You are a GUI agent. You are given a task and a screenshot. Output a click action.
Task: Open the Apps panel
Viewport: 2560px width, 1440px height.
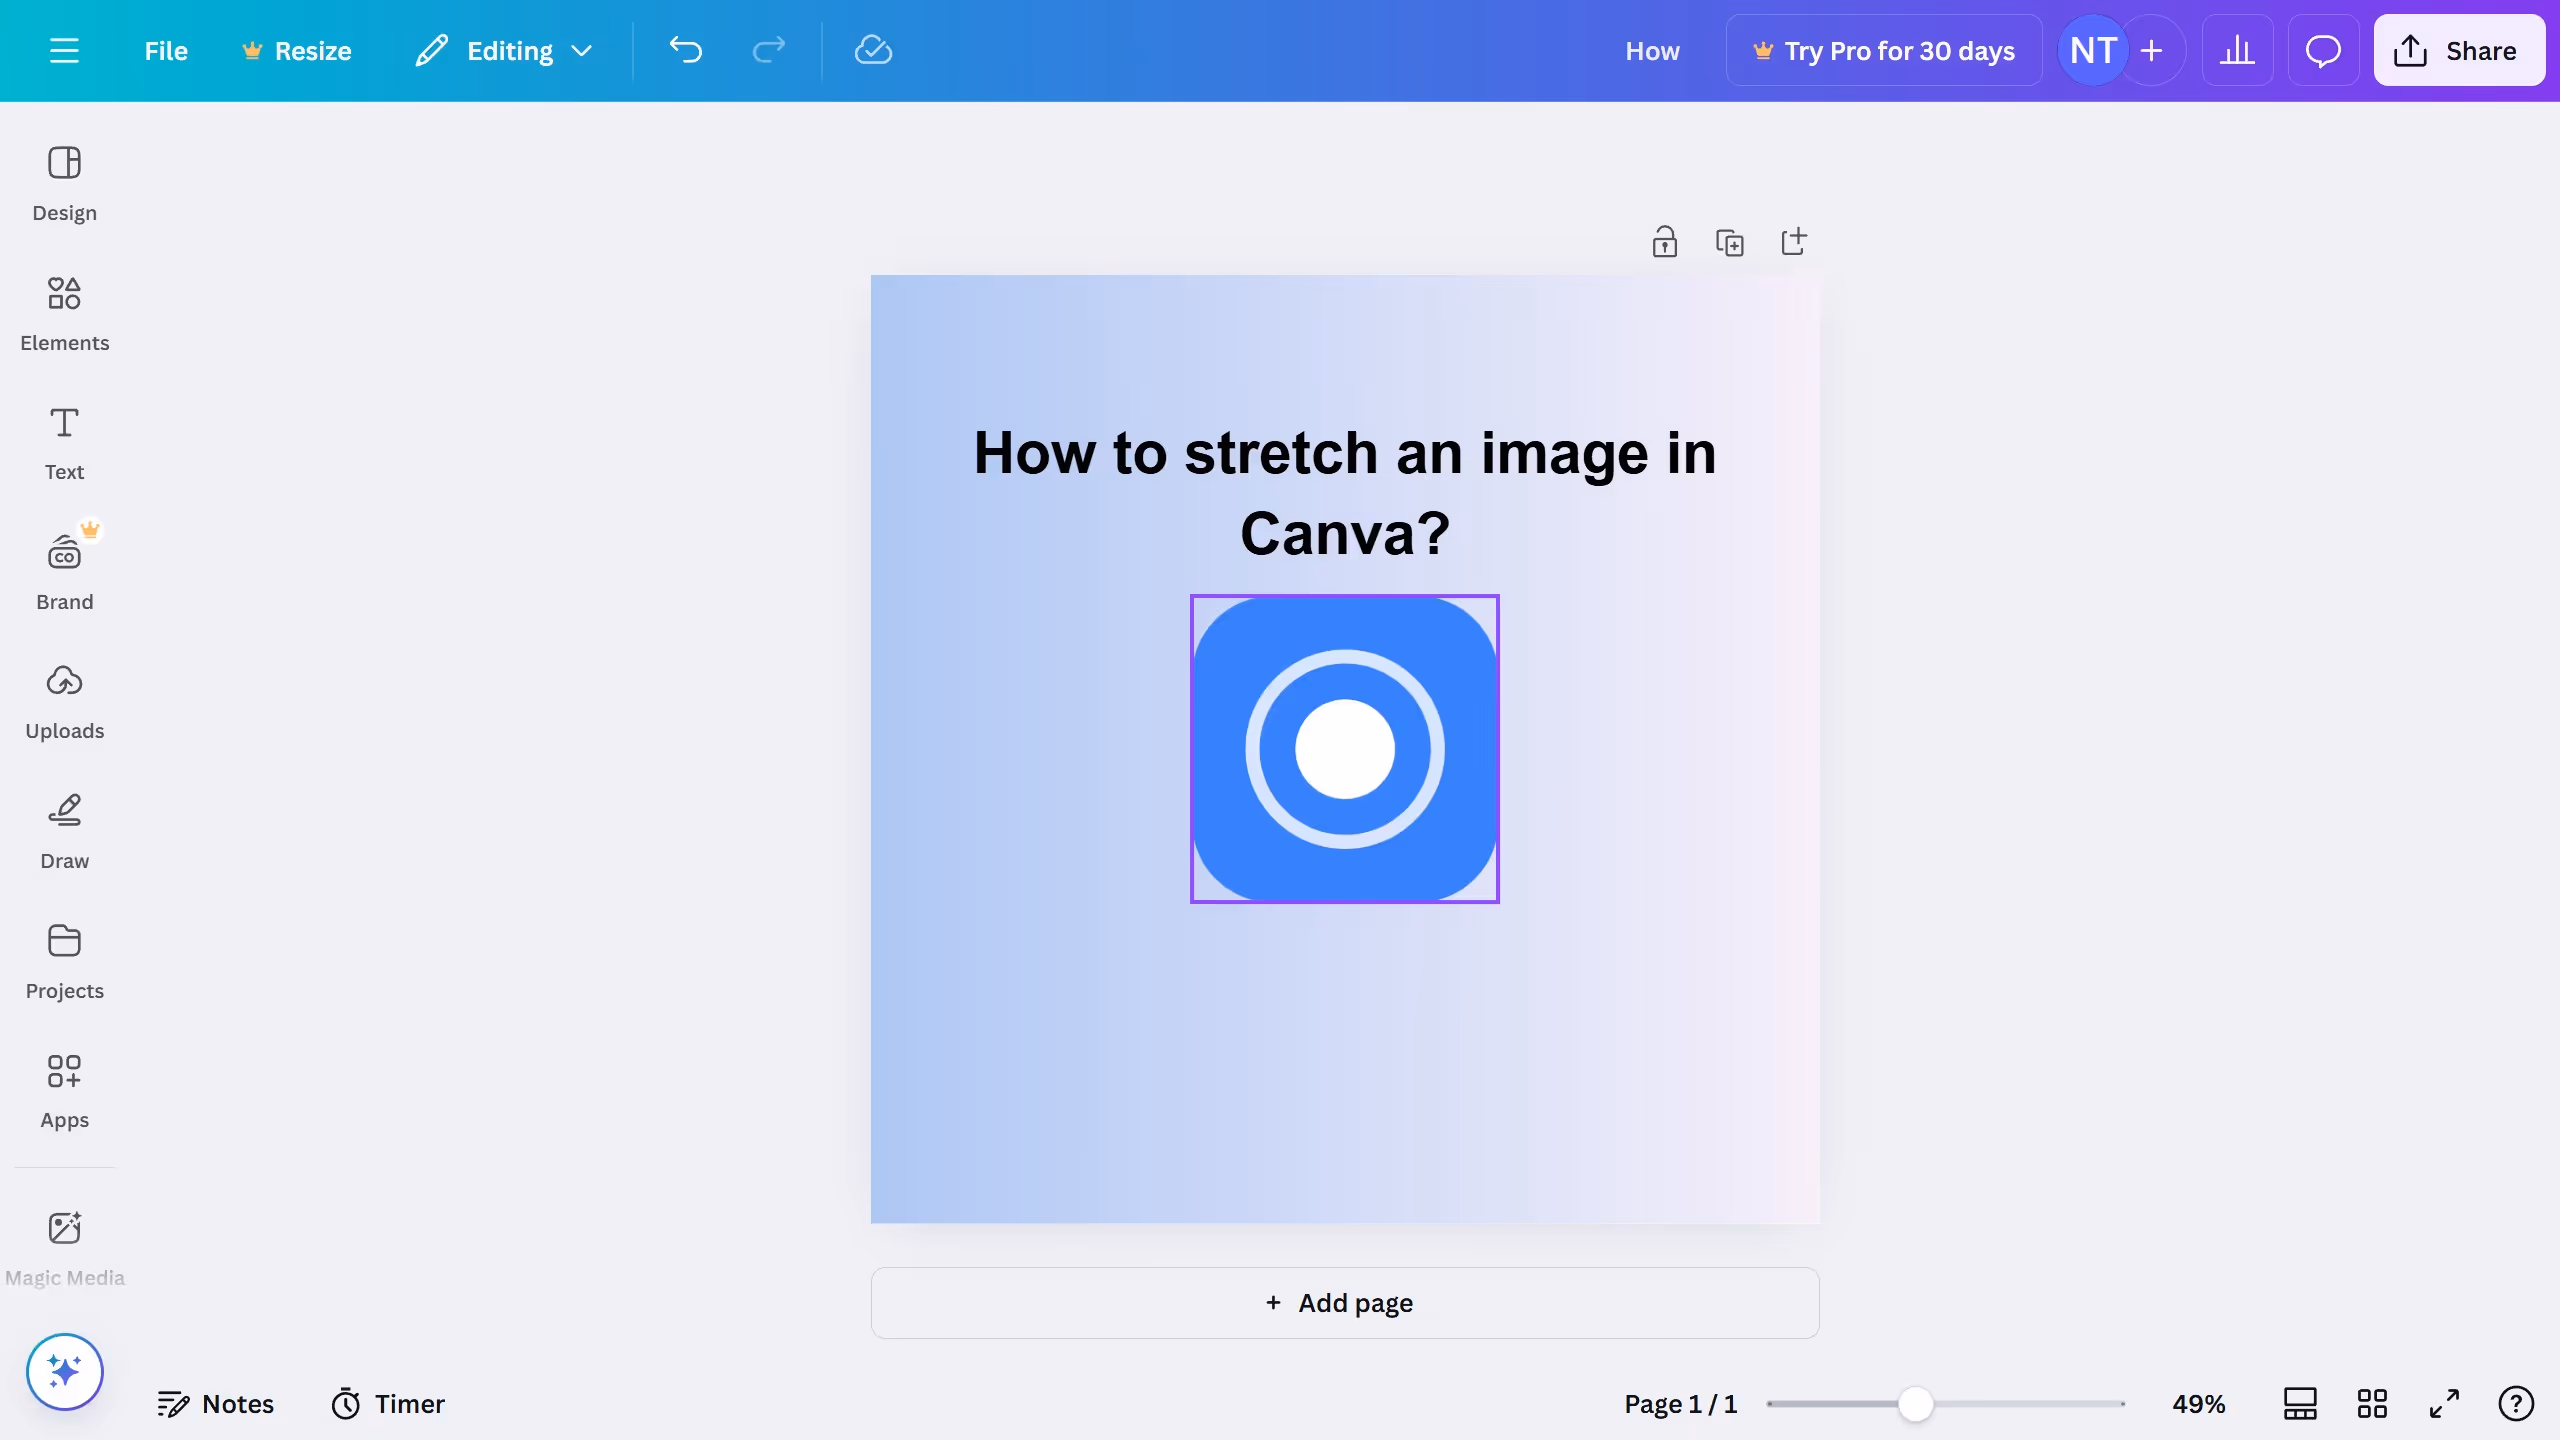point(64,1090)
